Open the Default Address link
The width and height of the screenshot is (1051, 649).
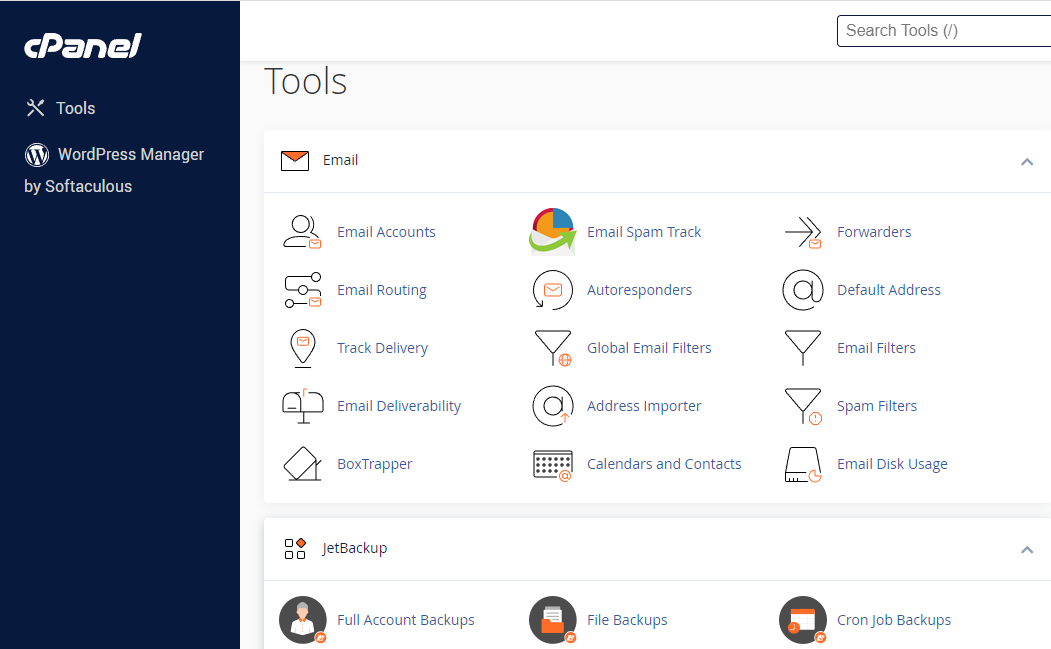click(889, 290)
